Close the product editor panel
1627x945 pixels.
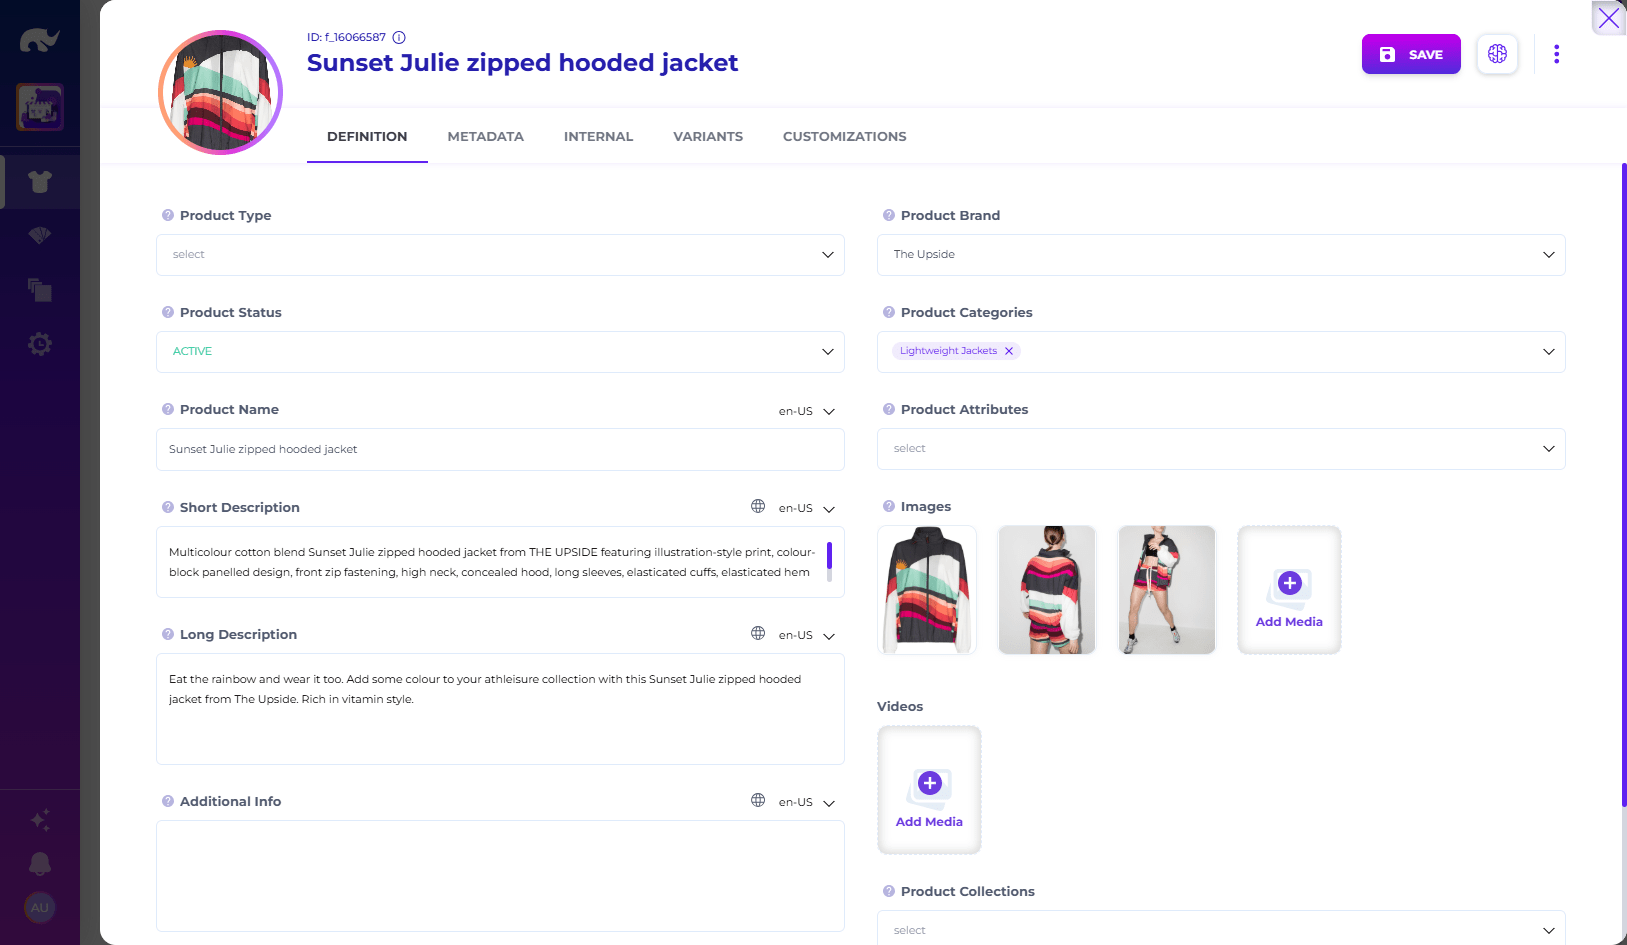[x=1608, y=18]
